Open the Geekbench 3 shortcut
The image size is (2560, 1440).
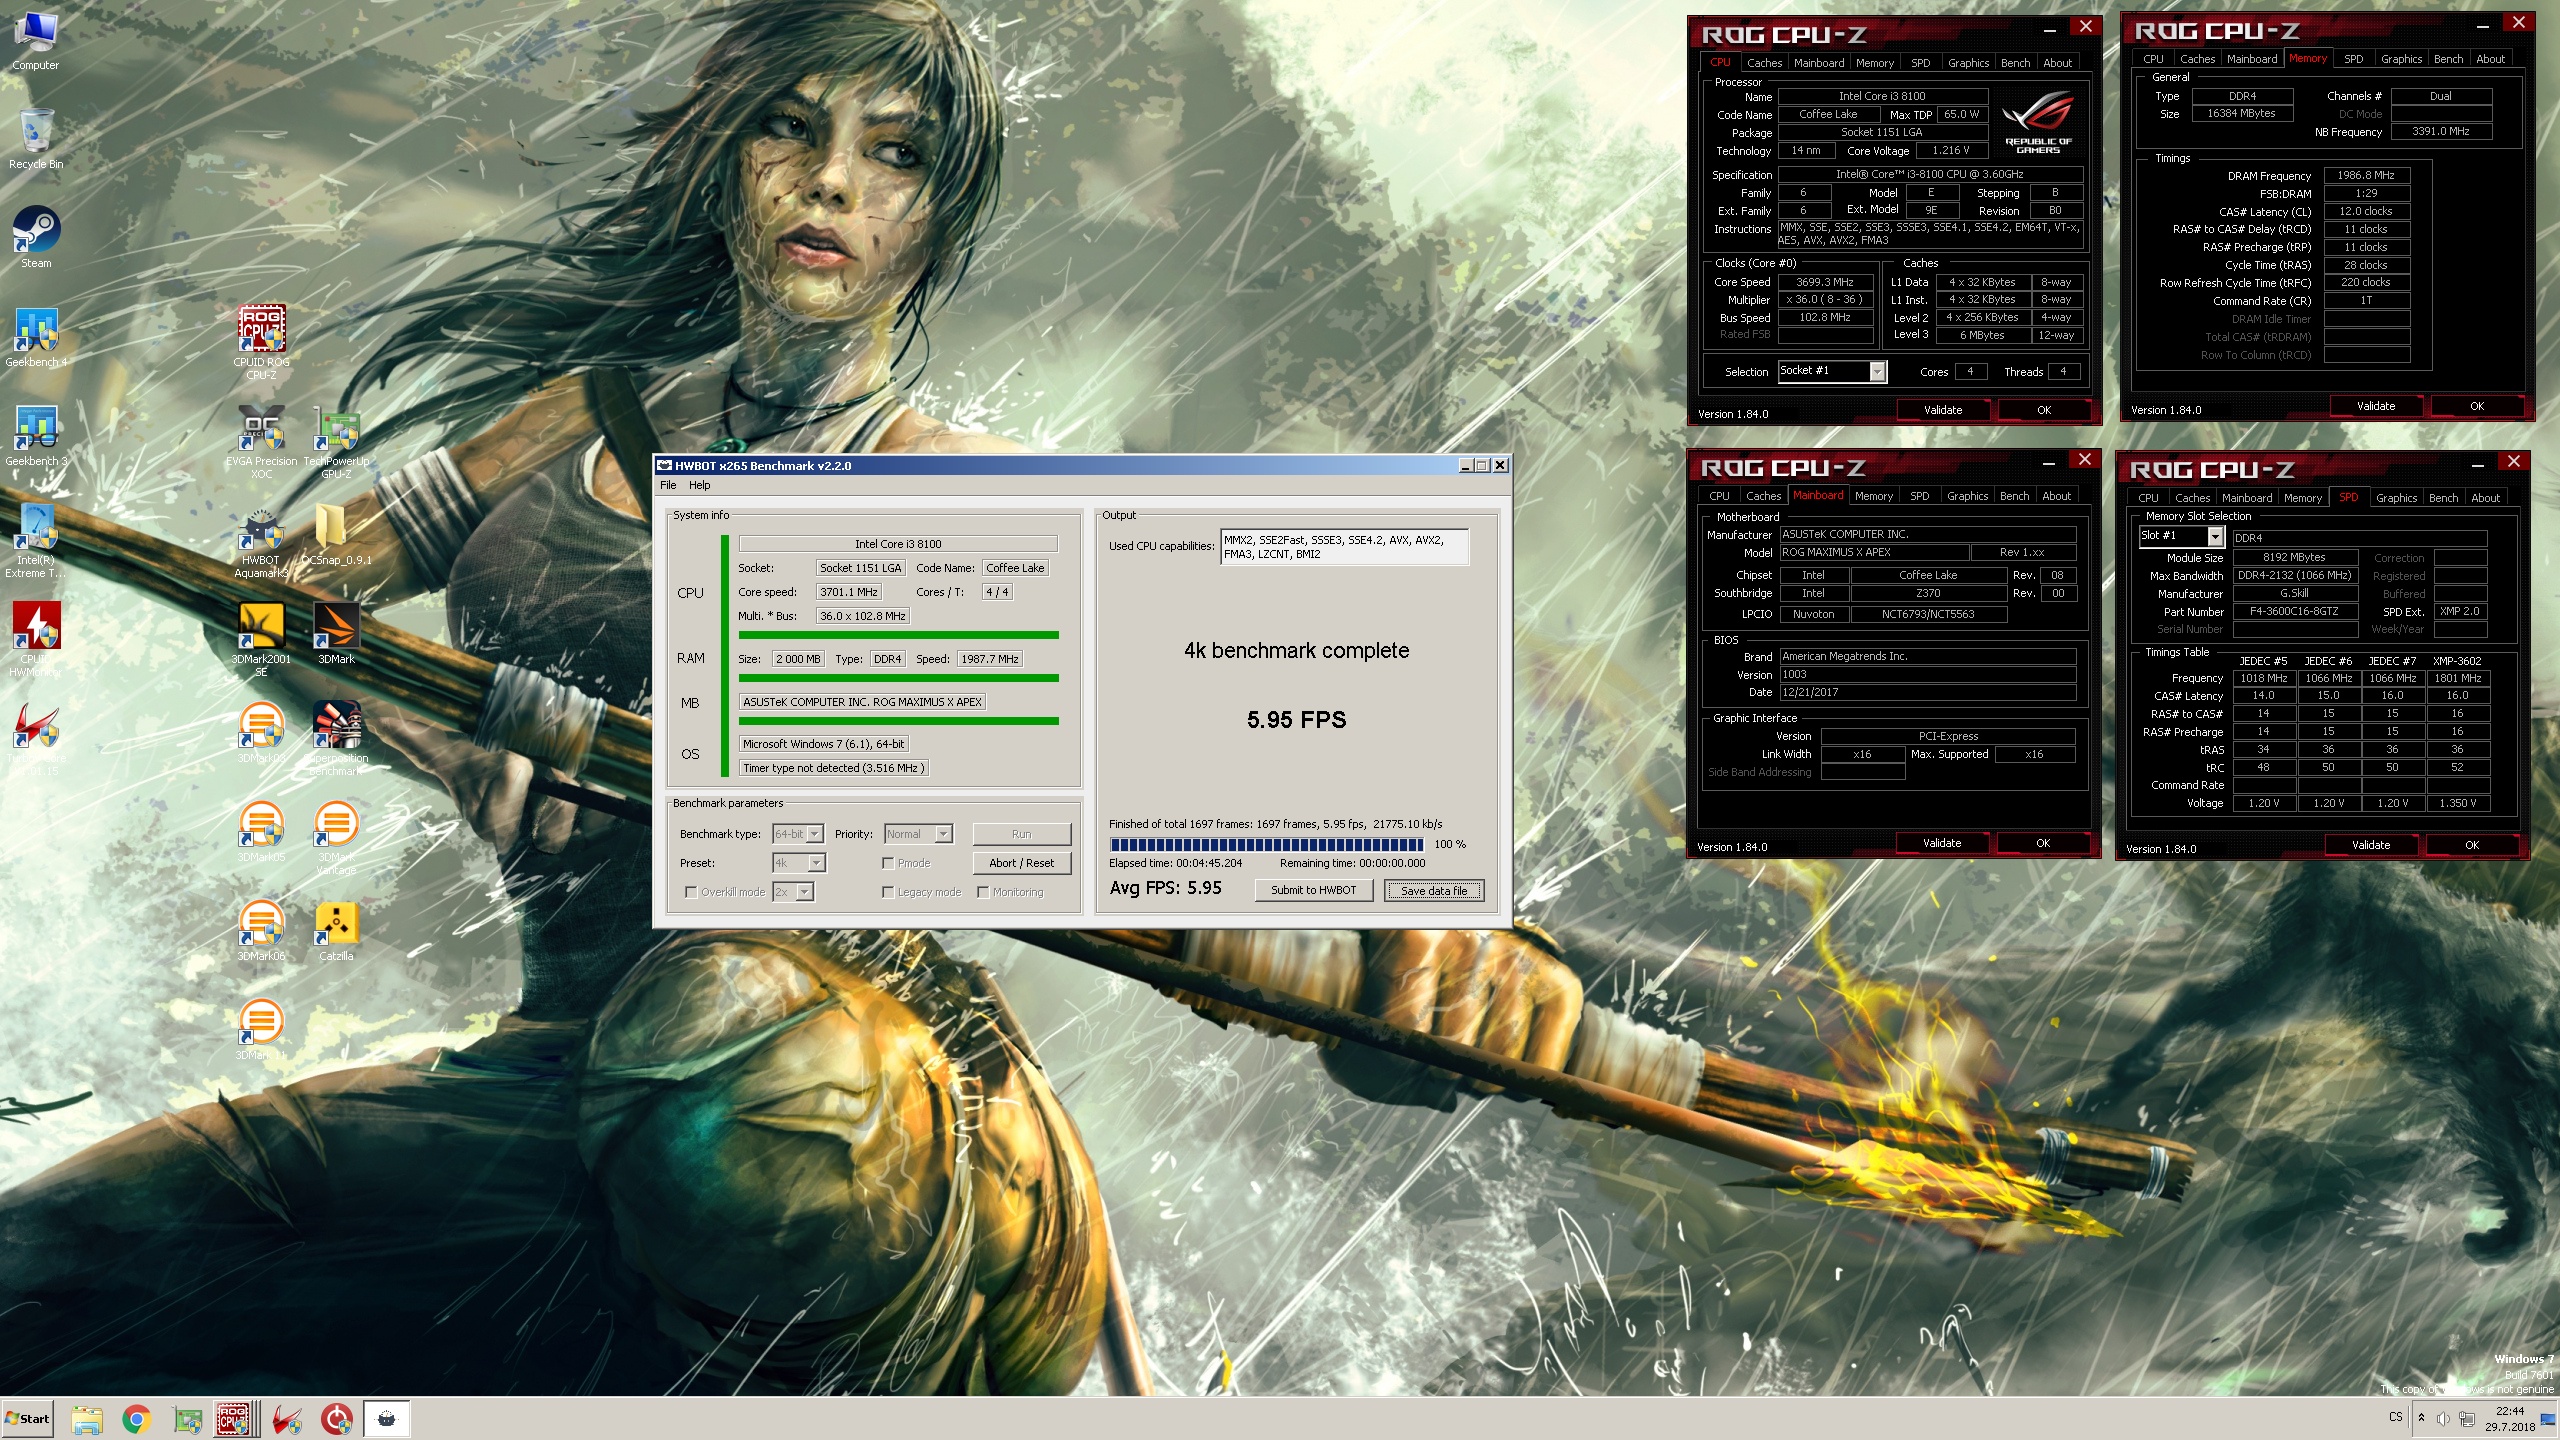coord(36,437)
